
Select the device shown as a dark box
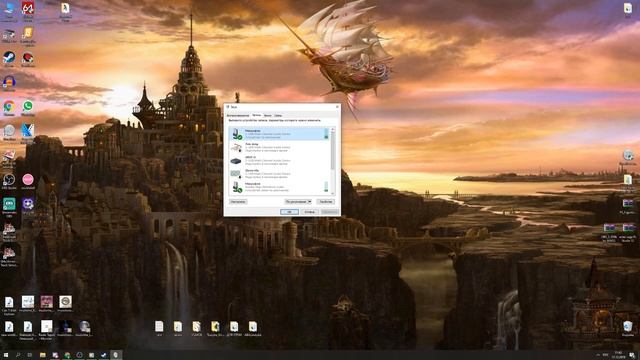click(280, 160)
